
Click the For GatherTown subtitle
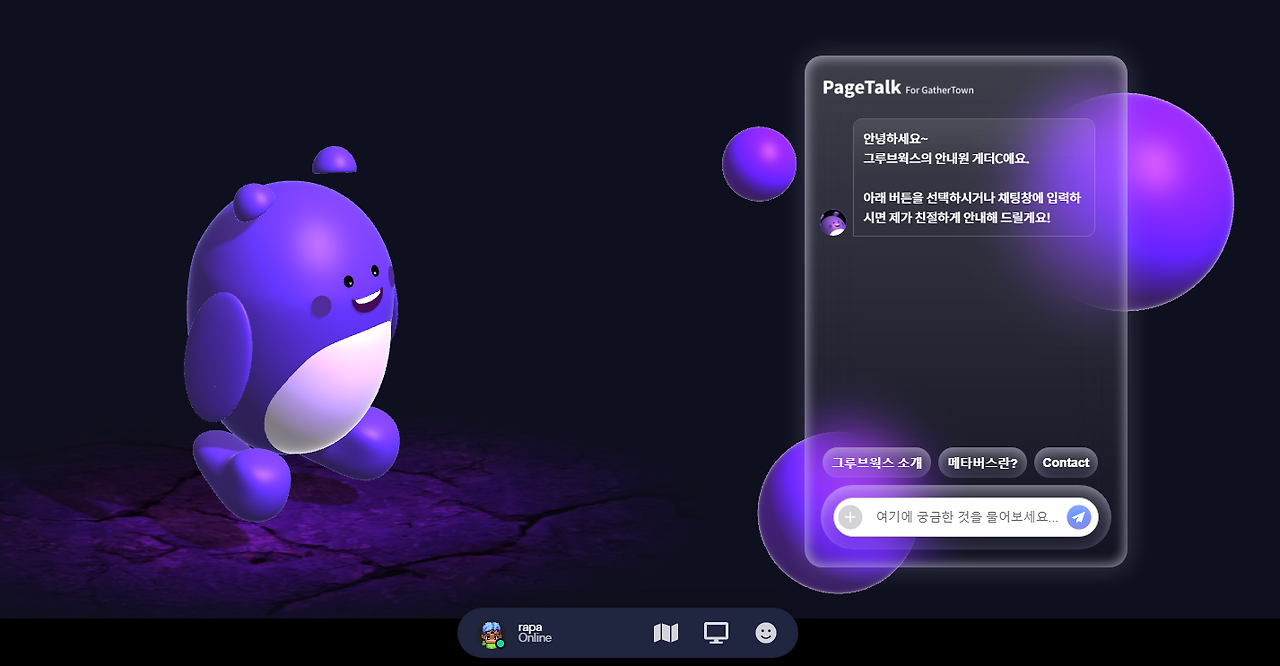[x=940, y=90]
